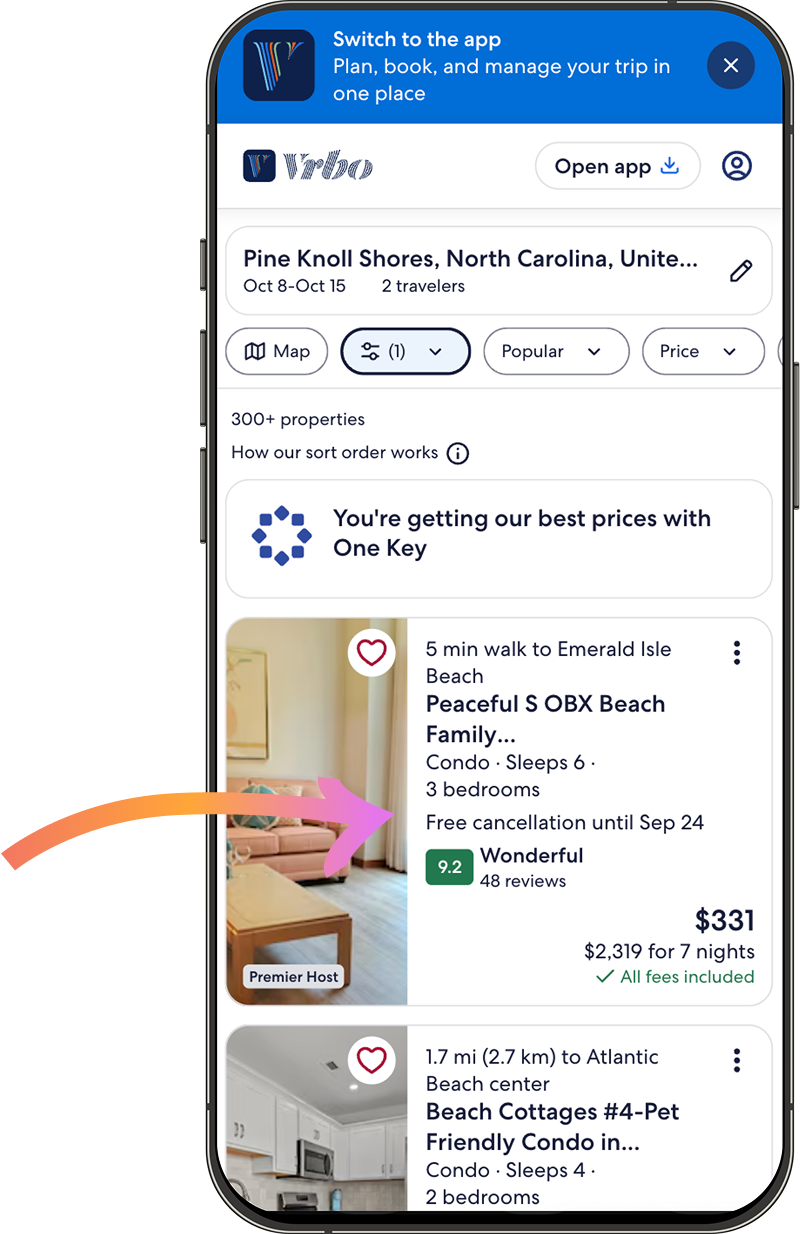Open the account profile icon
The height and width of the screenshot is (1234, 800).
tap(737, 166)
